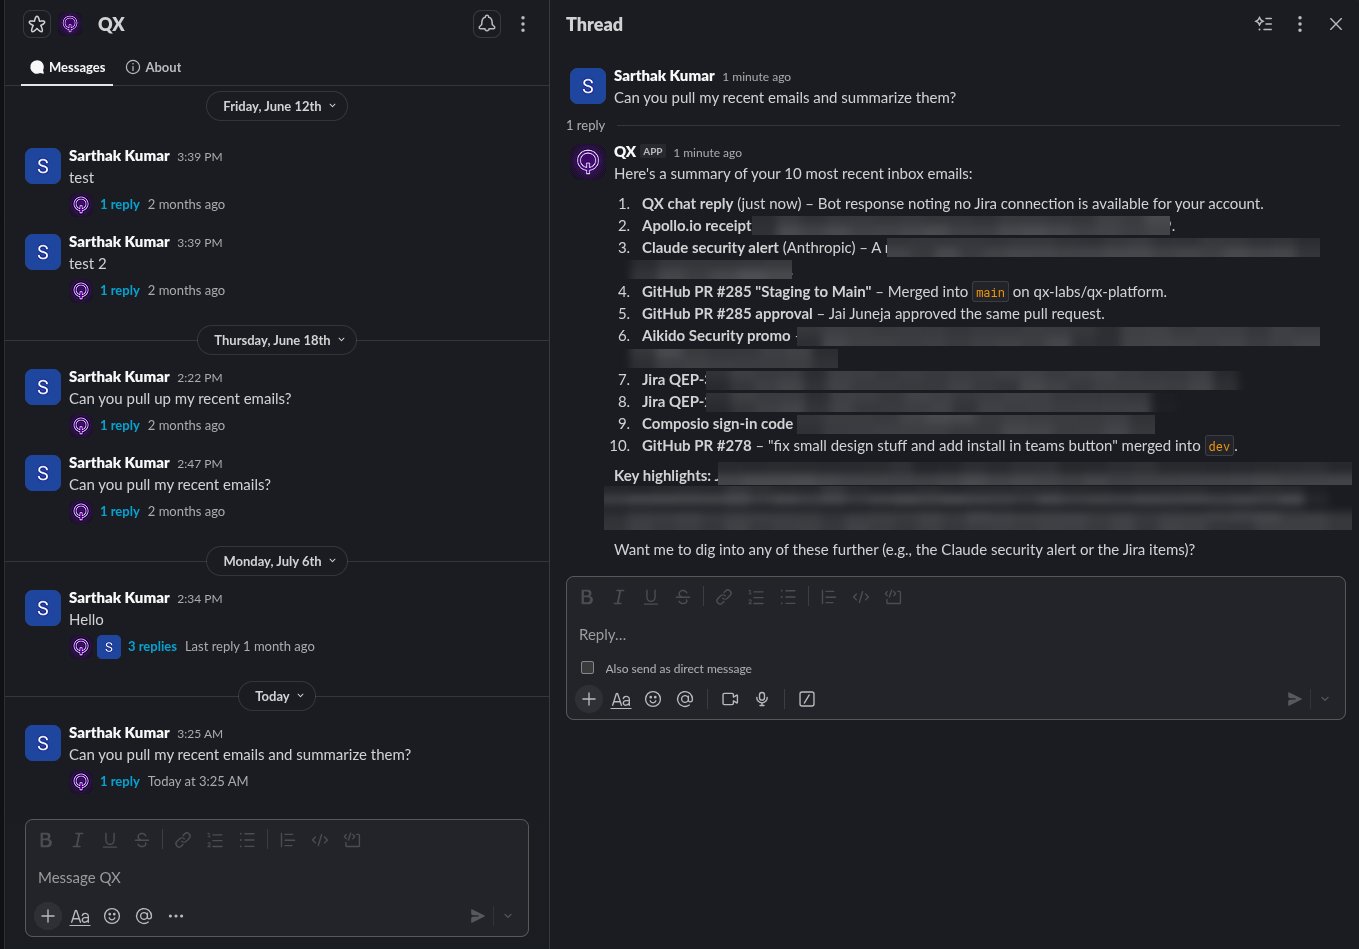Open the QX title in the conversation header
The image size is (1359, 949).
point(111,24)
